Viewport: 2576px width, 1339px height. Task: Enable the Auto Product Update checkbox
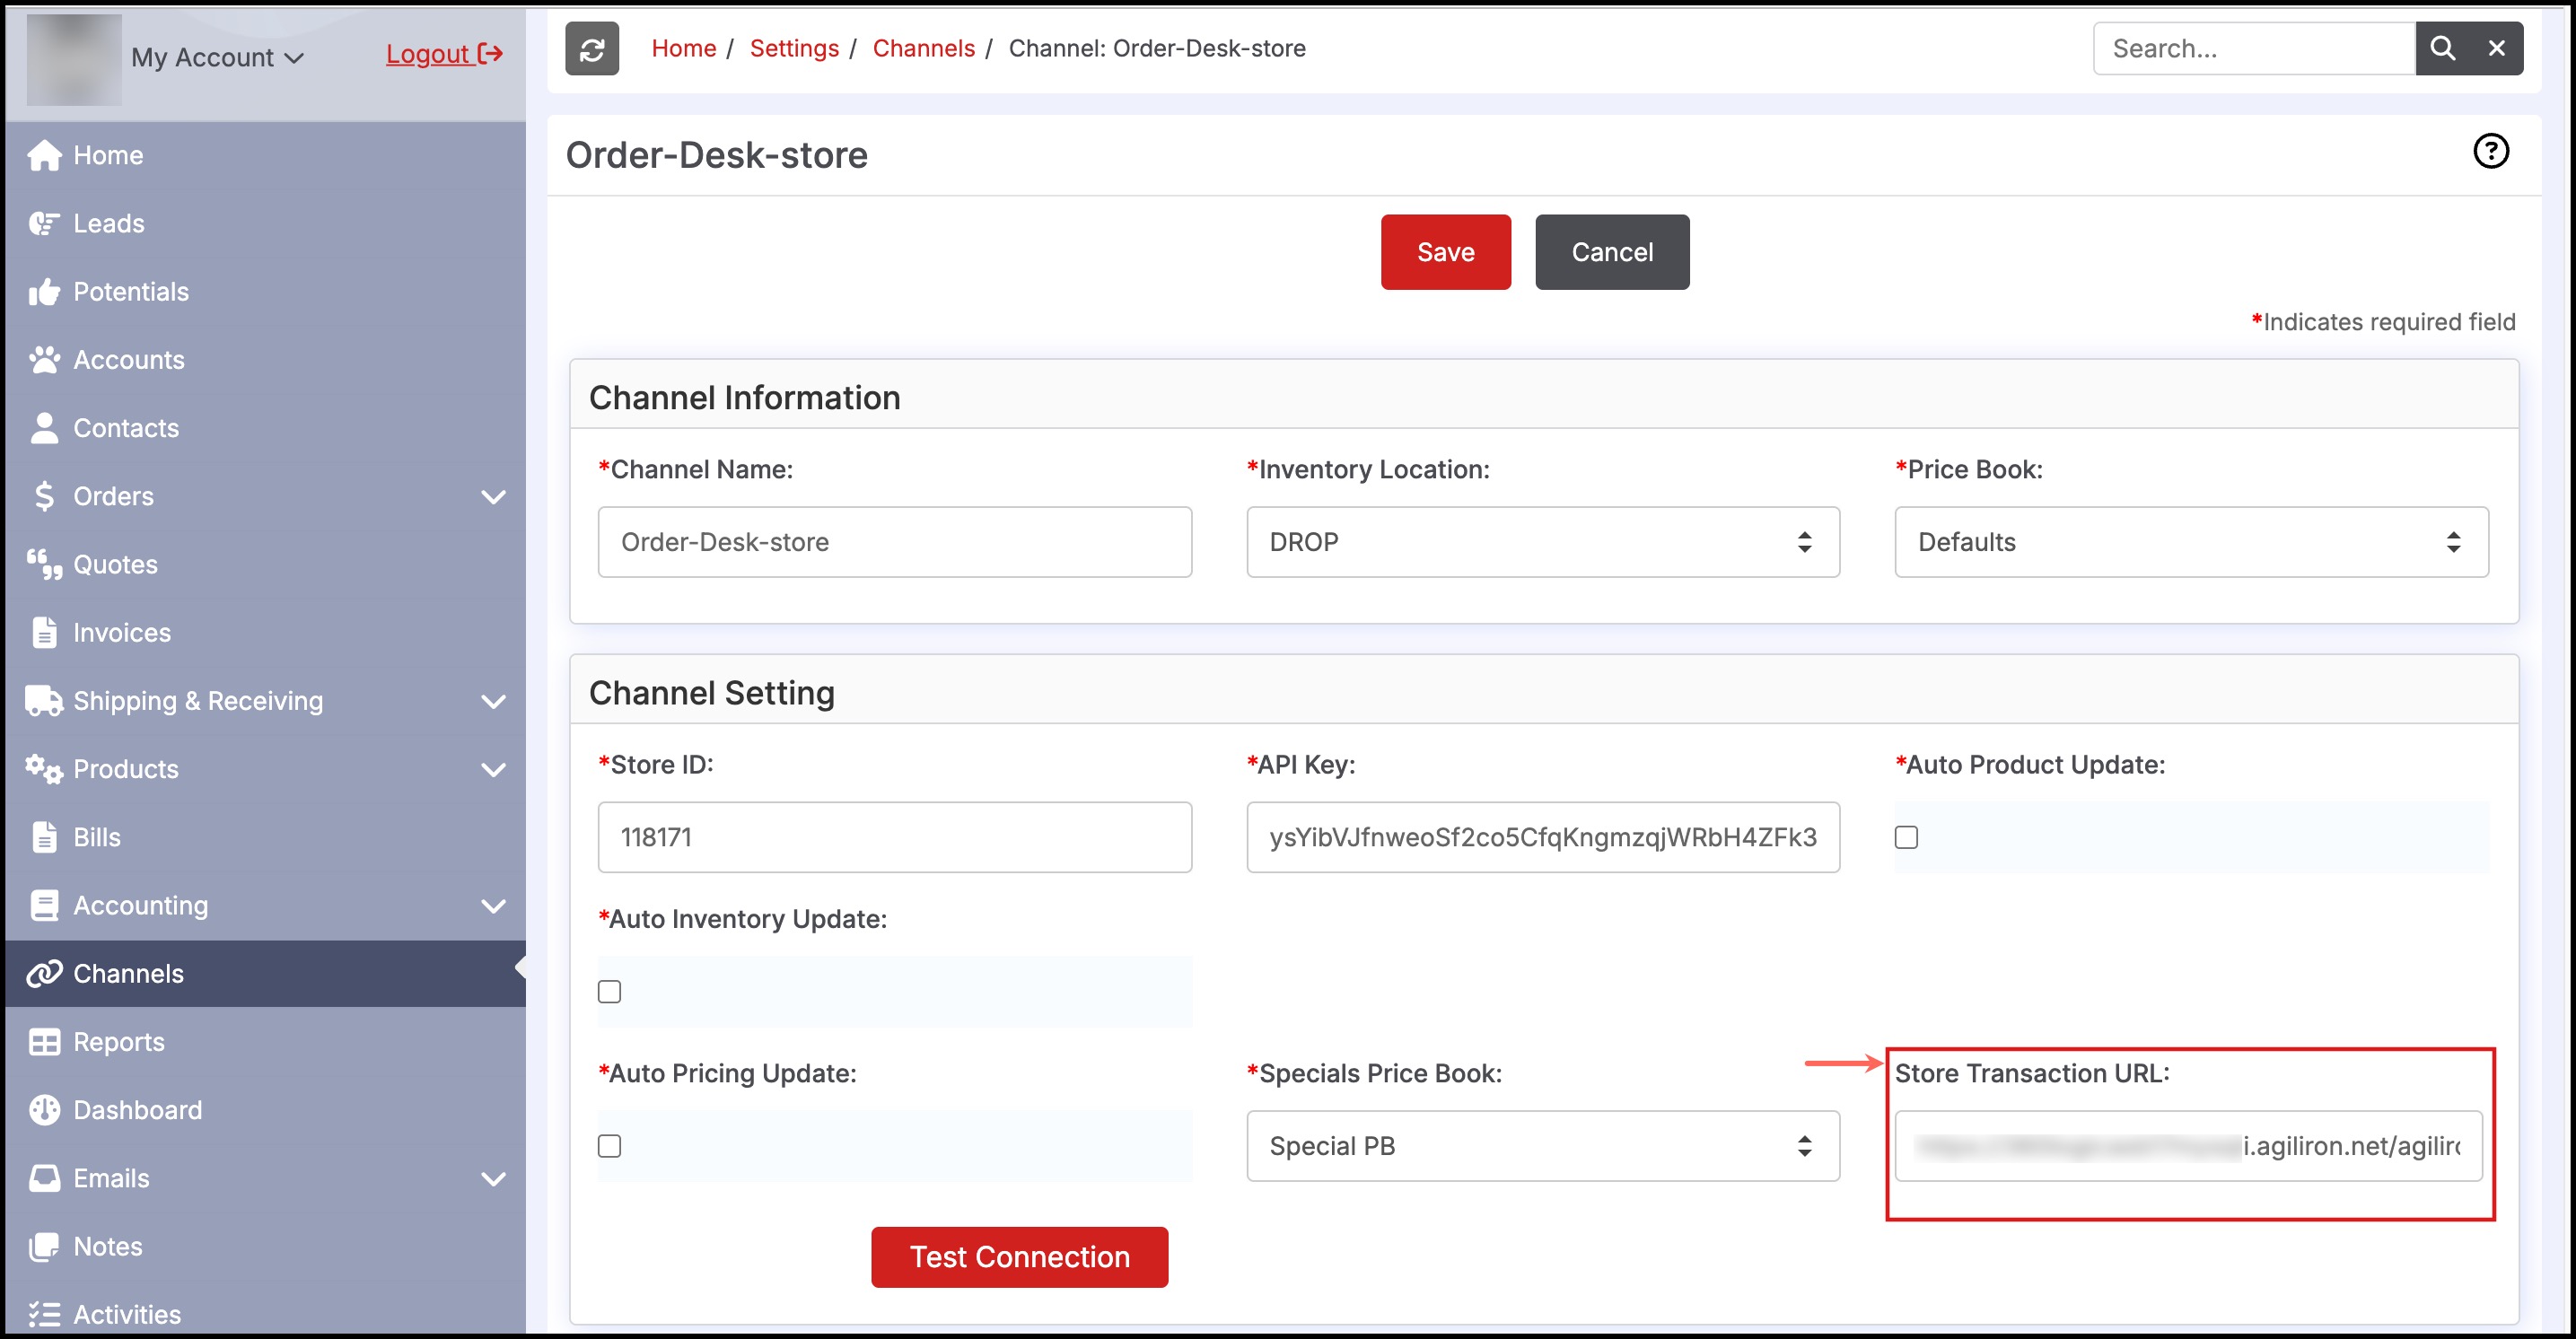tap(1906, 837)
